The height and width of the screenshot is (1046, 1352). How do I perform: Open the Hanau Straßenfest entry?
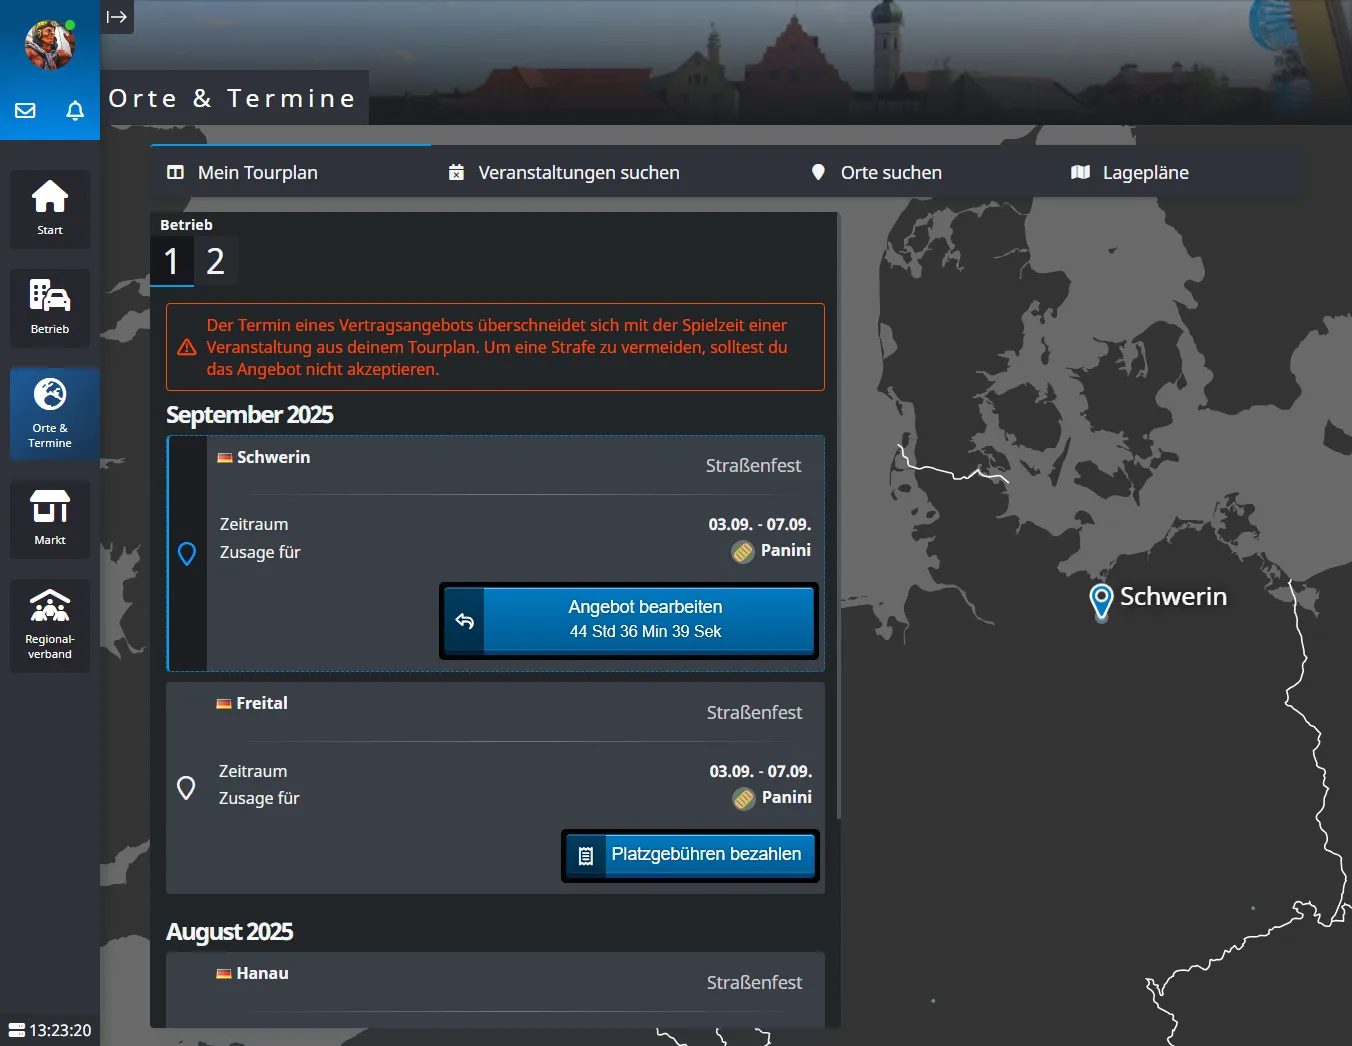495,985
